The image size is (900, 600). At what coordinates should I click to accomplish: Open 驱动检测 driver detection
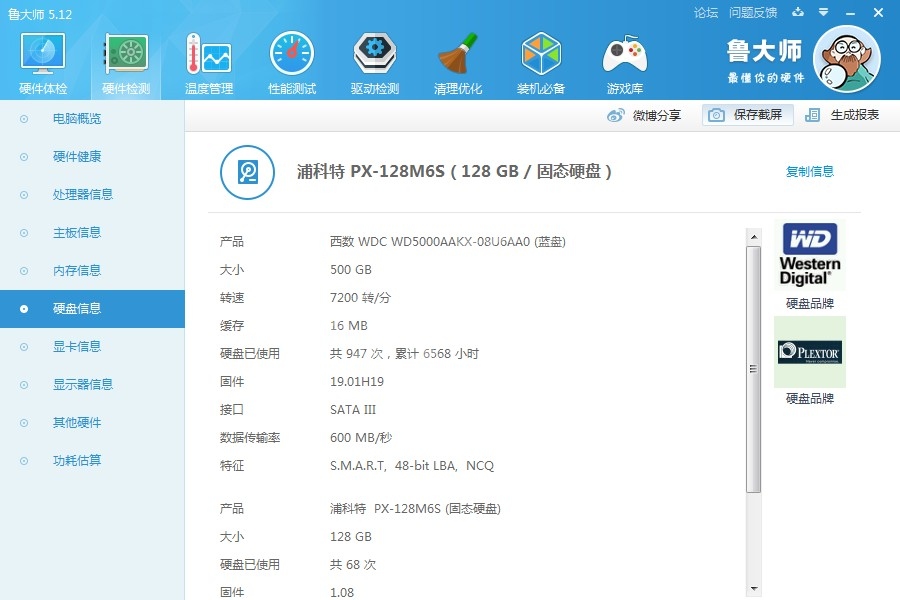coord(375,63)
